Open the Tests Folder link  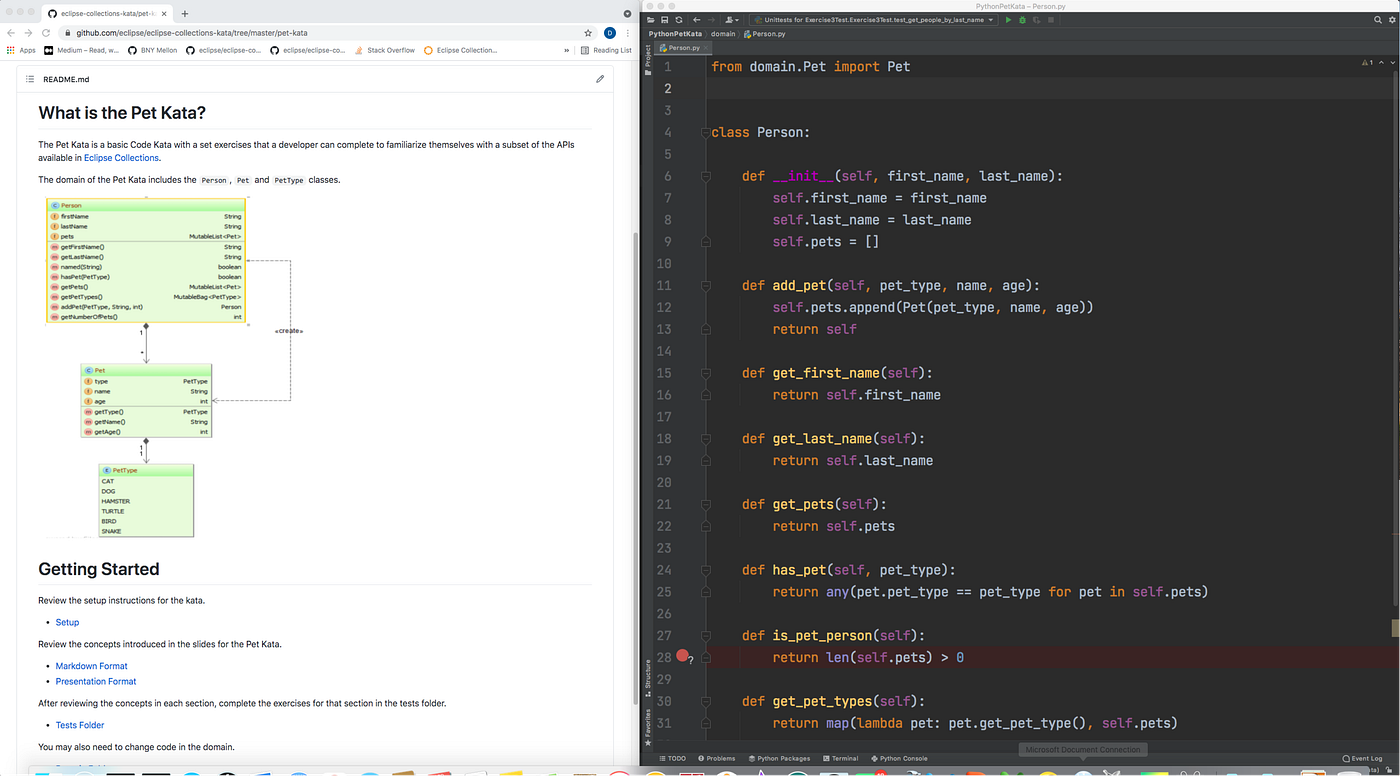[80, 725]
